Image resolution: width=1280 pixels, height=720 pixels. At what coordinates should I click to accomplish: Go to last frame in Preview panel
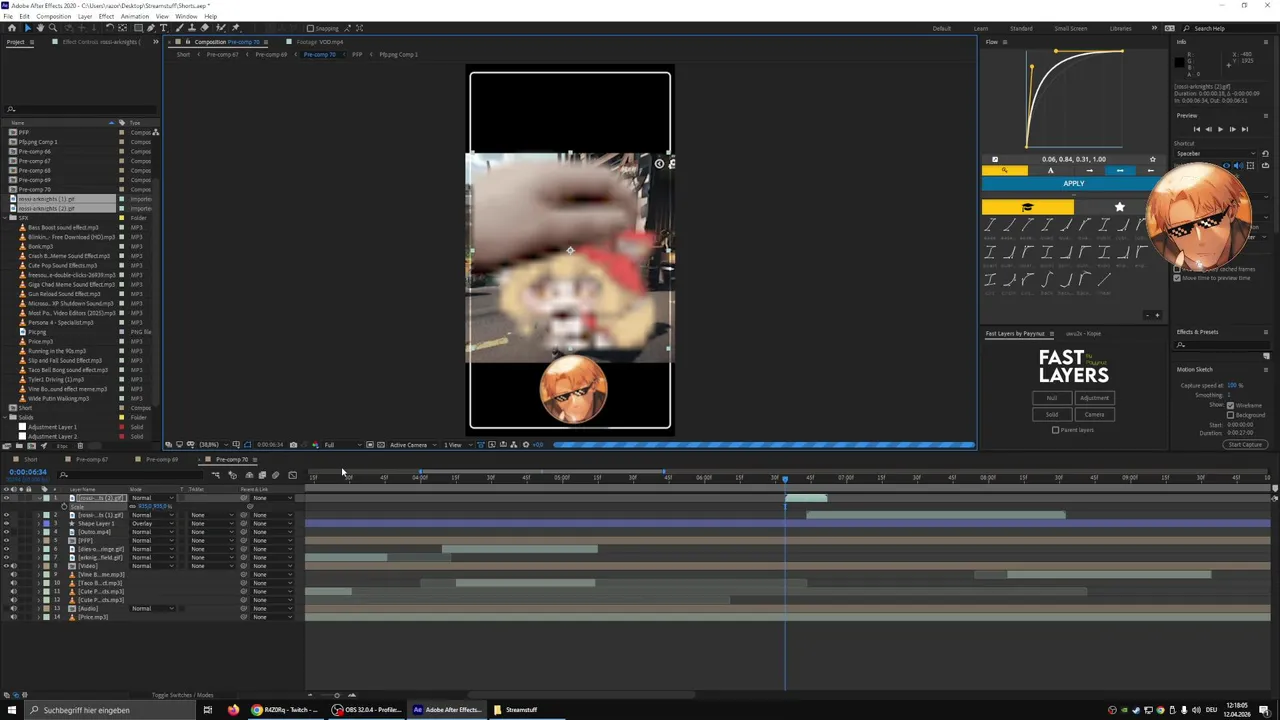tap(1245, 129)
